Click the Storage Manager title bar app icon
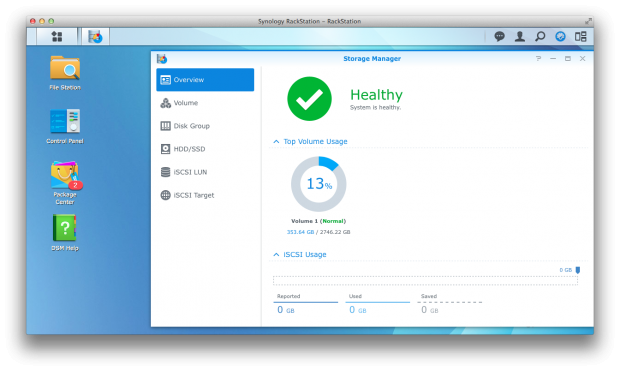The image size is (620, 371). click(162, 59)
